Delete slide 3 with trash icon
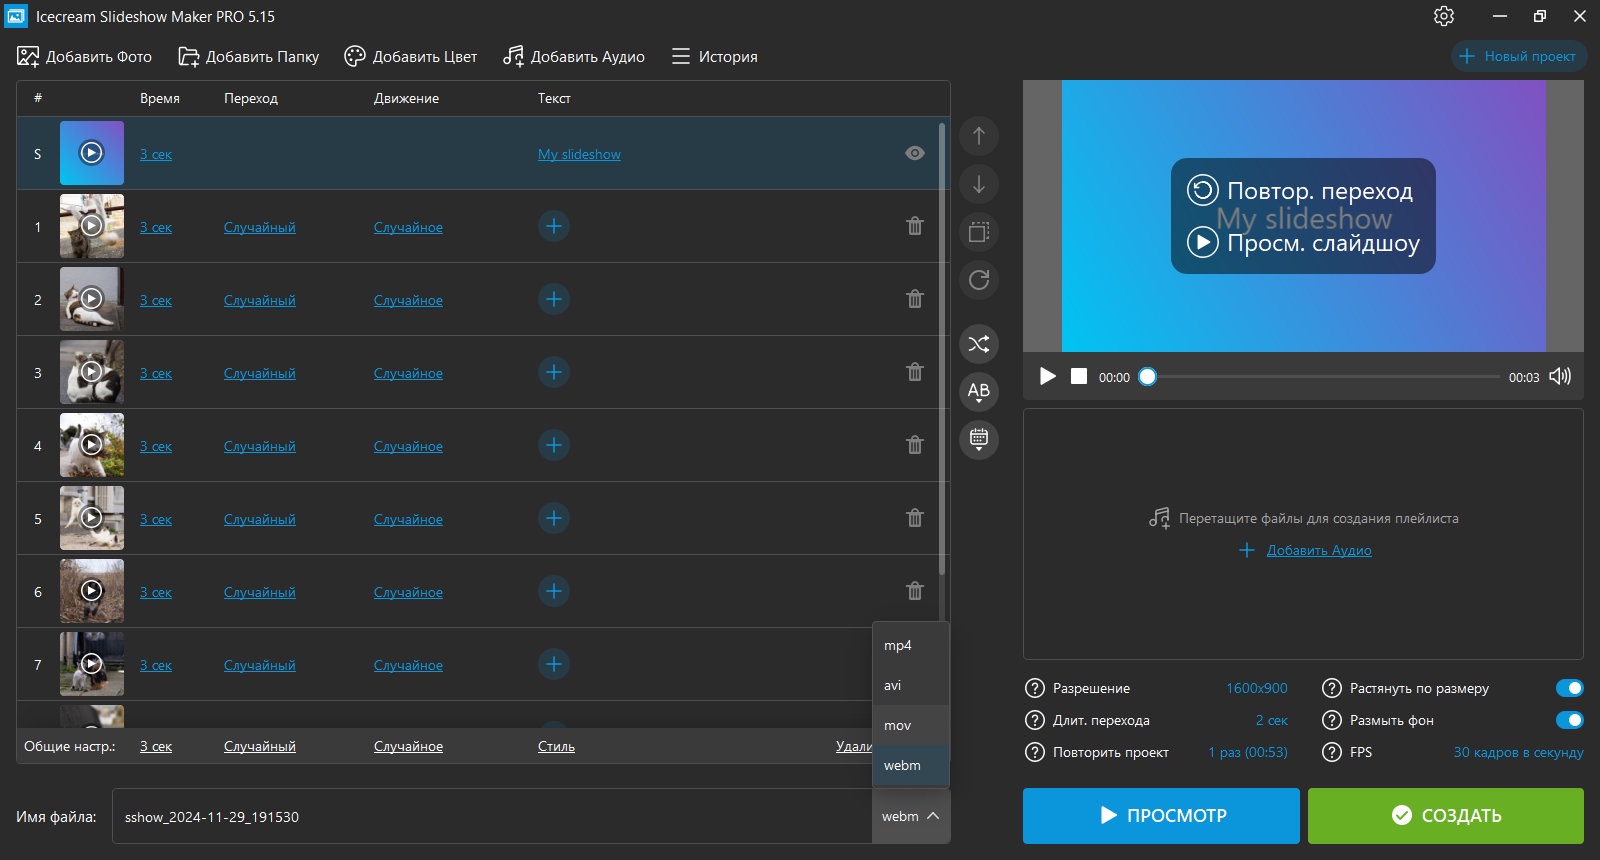 (x=914, y=372)
